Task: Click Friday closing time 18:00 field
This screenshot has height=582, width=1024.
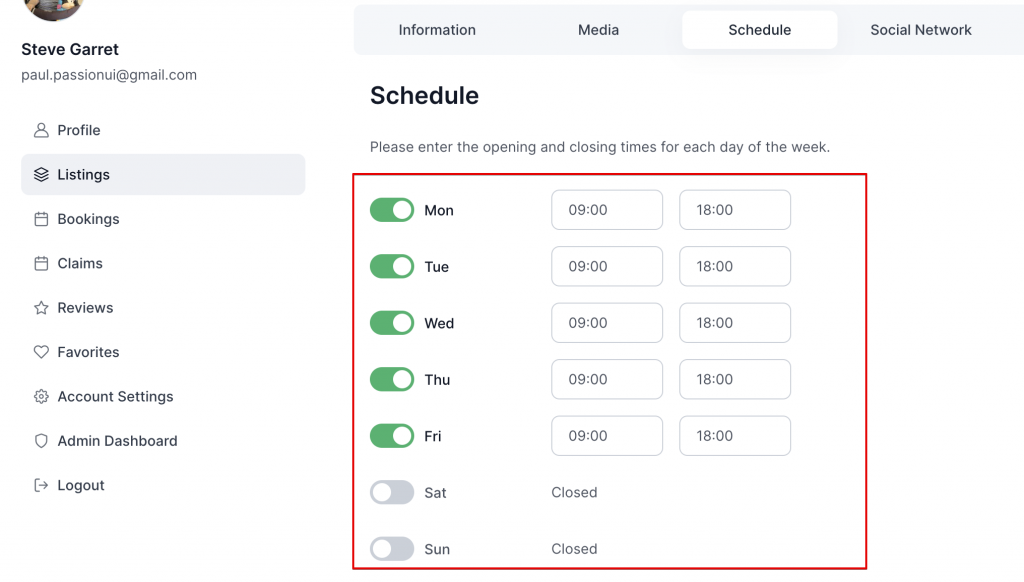Action: (x=735, y=436)
